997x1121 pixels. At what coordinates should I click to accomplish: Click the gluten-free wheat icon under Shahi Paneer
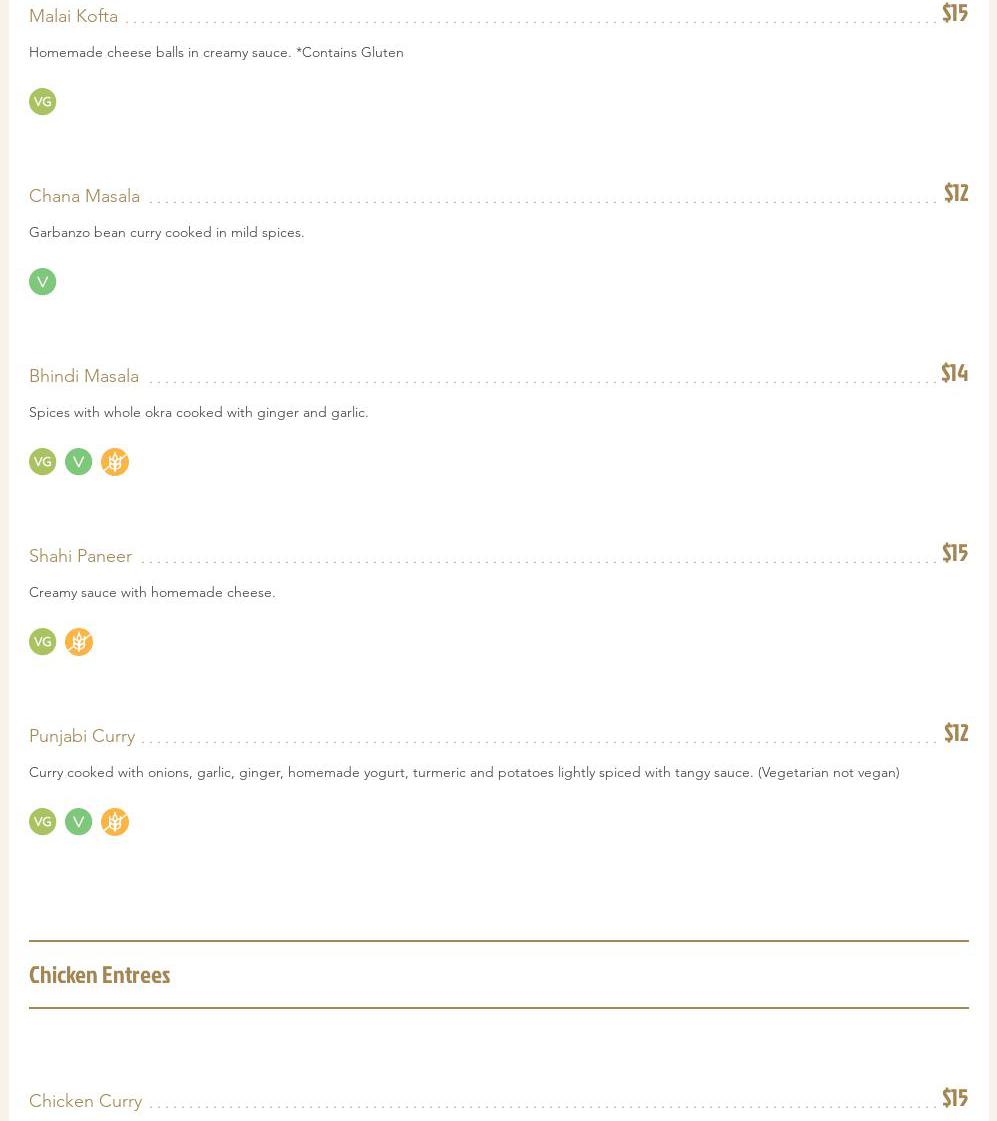click(x=79, y=642)
